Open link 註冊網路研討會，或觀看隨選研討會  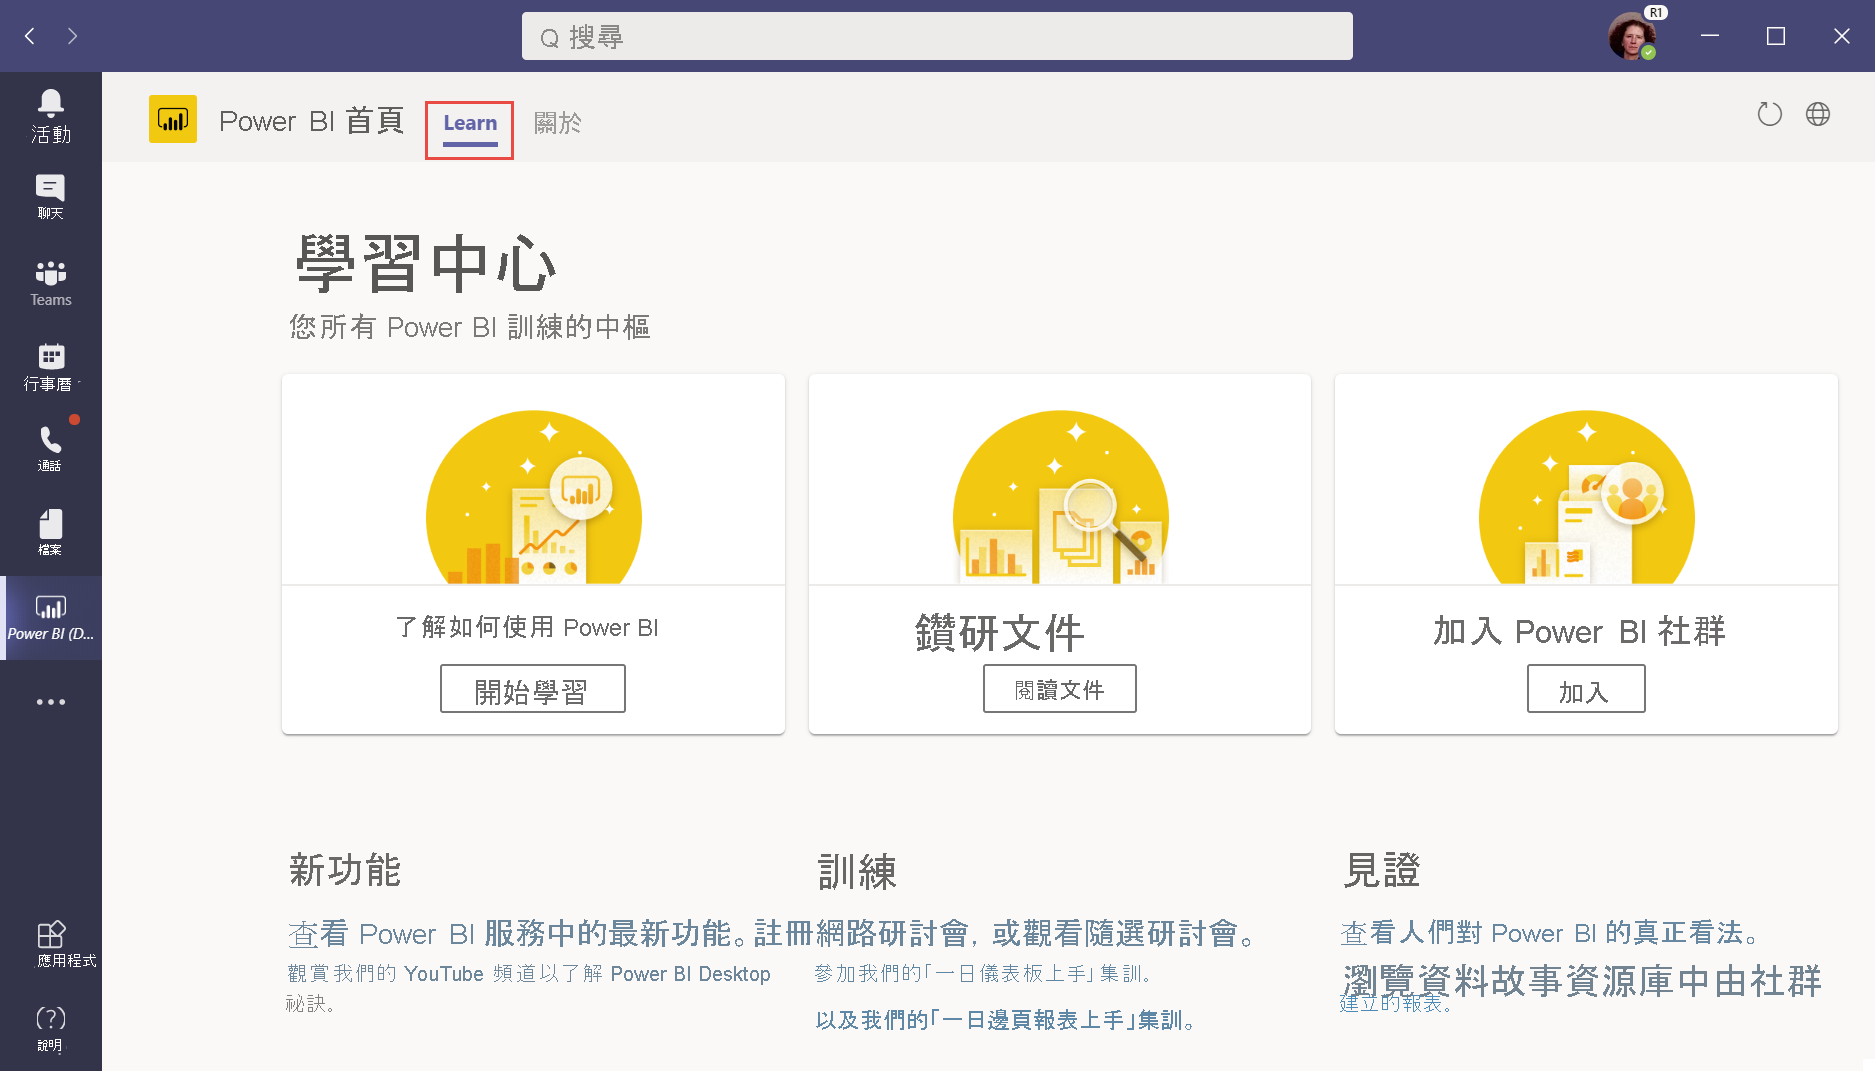coord(1006,933)
